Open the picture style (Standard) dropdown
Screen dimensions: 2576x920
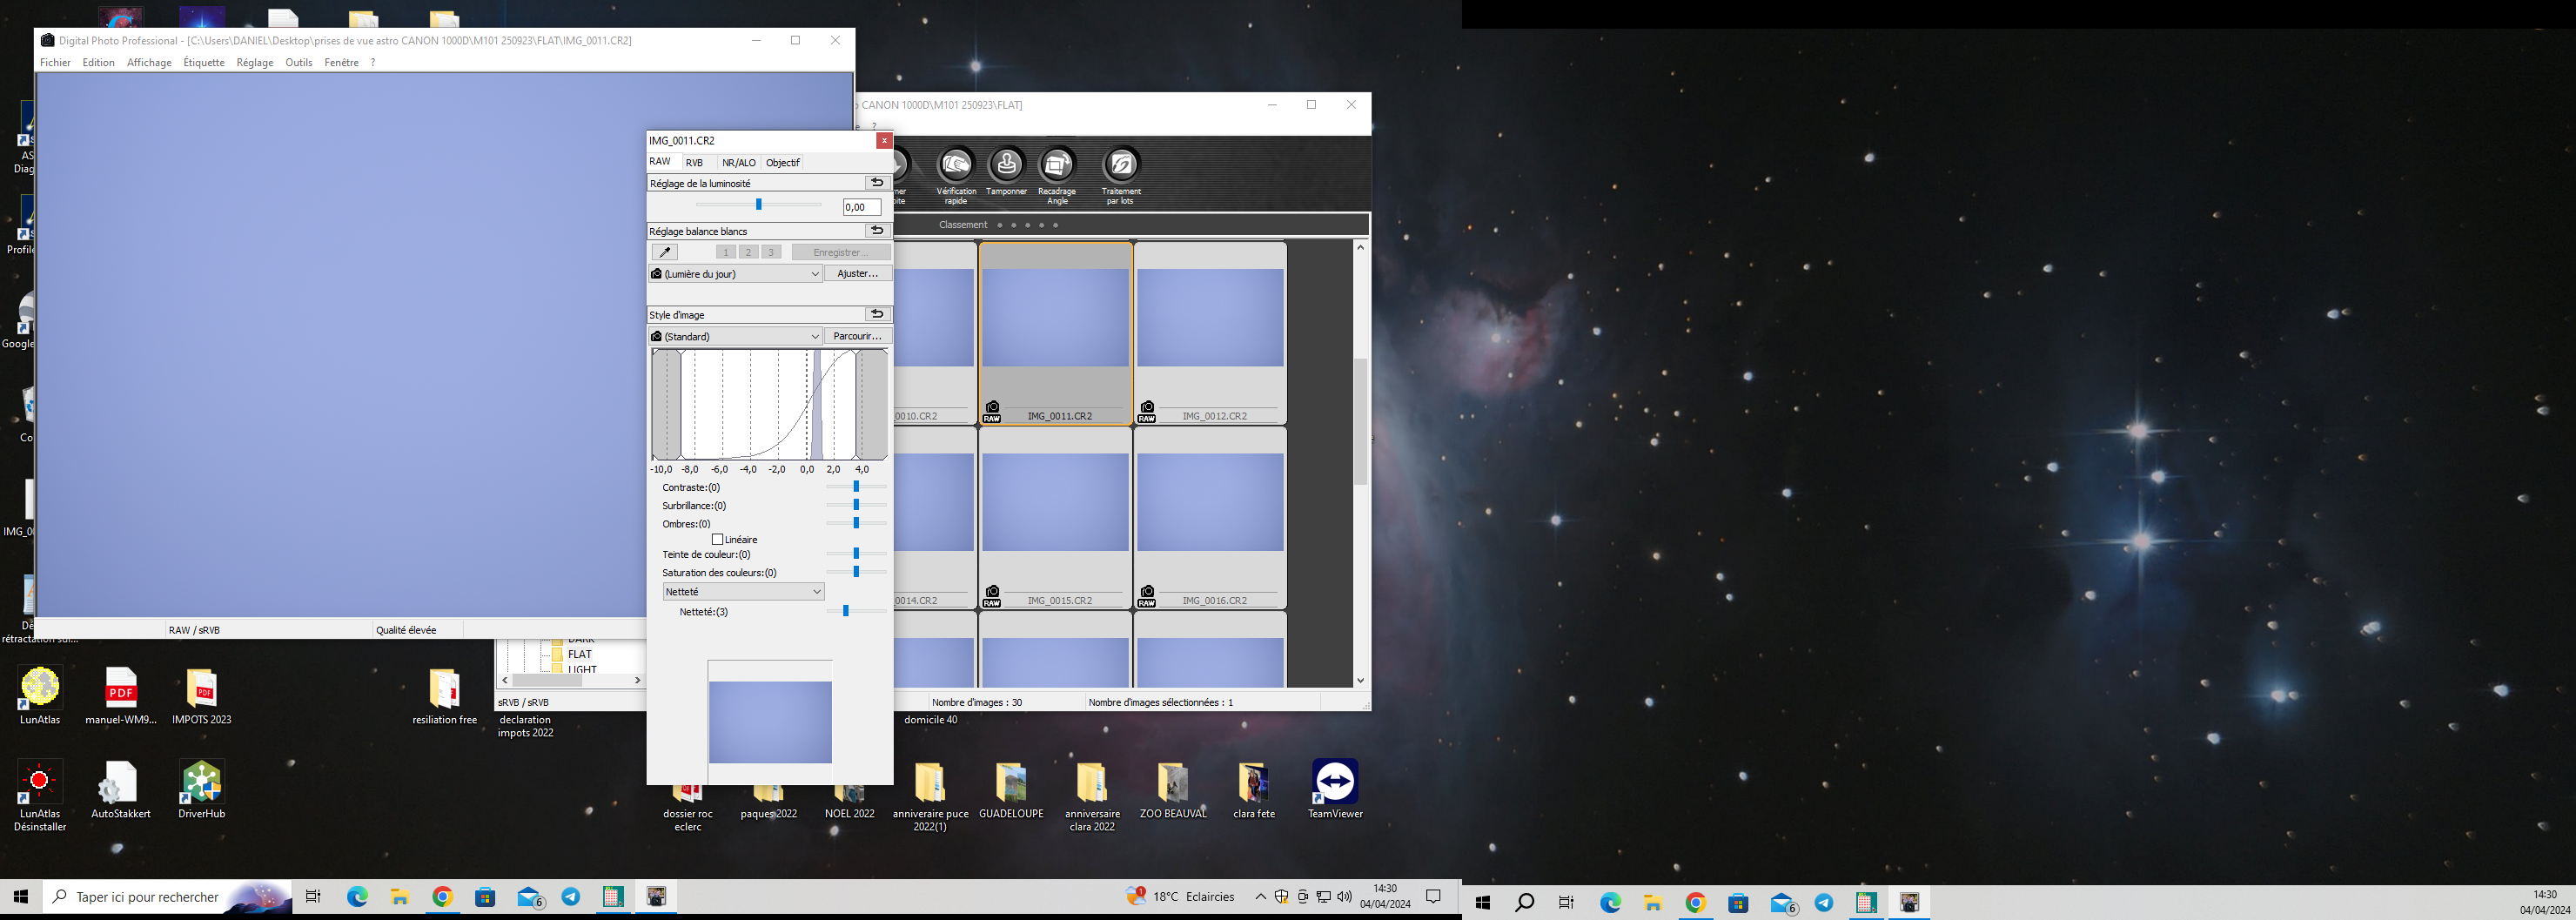click(x=736, y=336)
